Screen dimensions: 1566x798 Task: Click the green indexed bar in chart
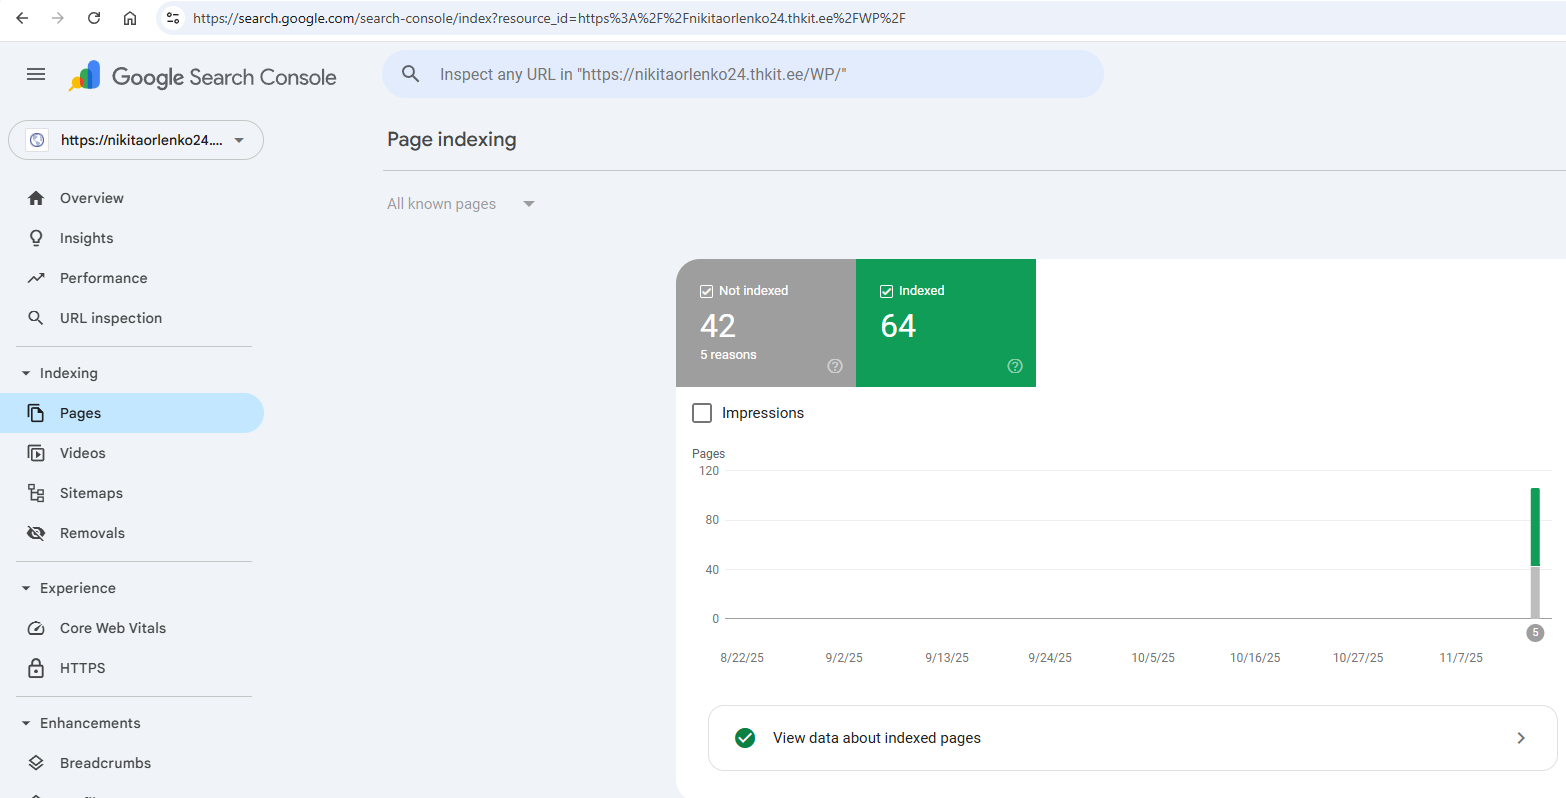(x=1535, y=526)
